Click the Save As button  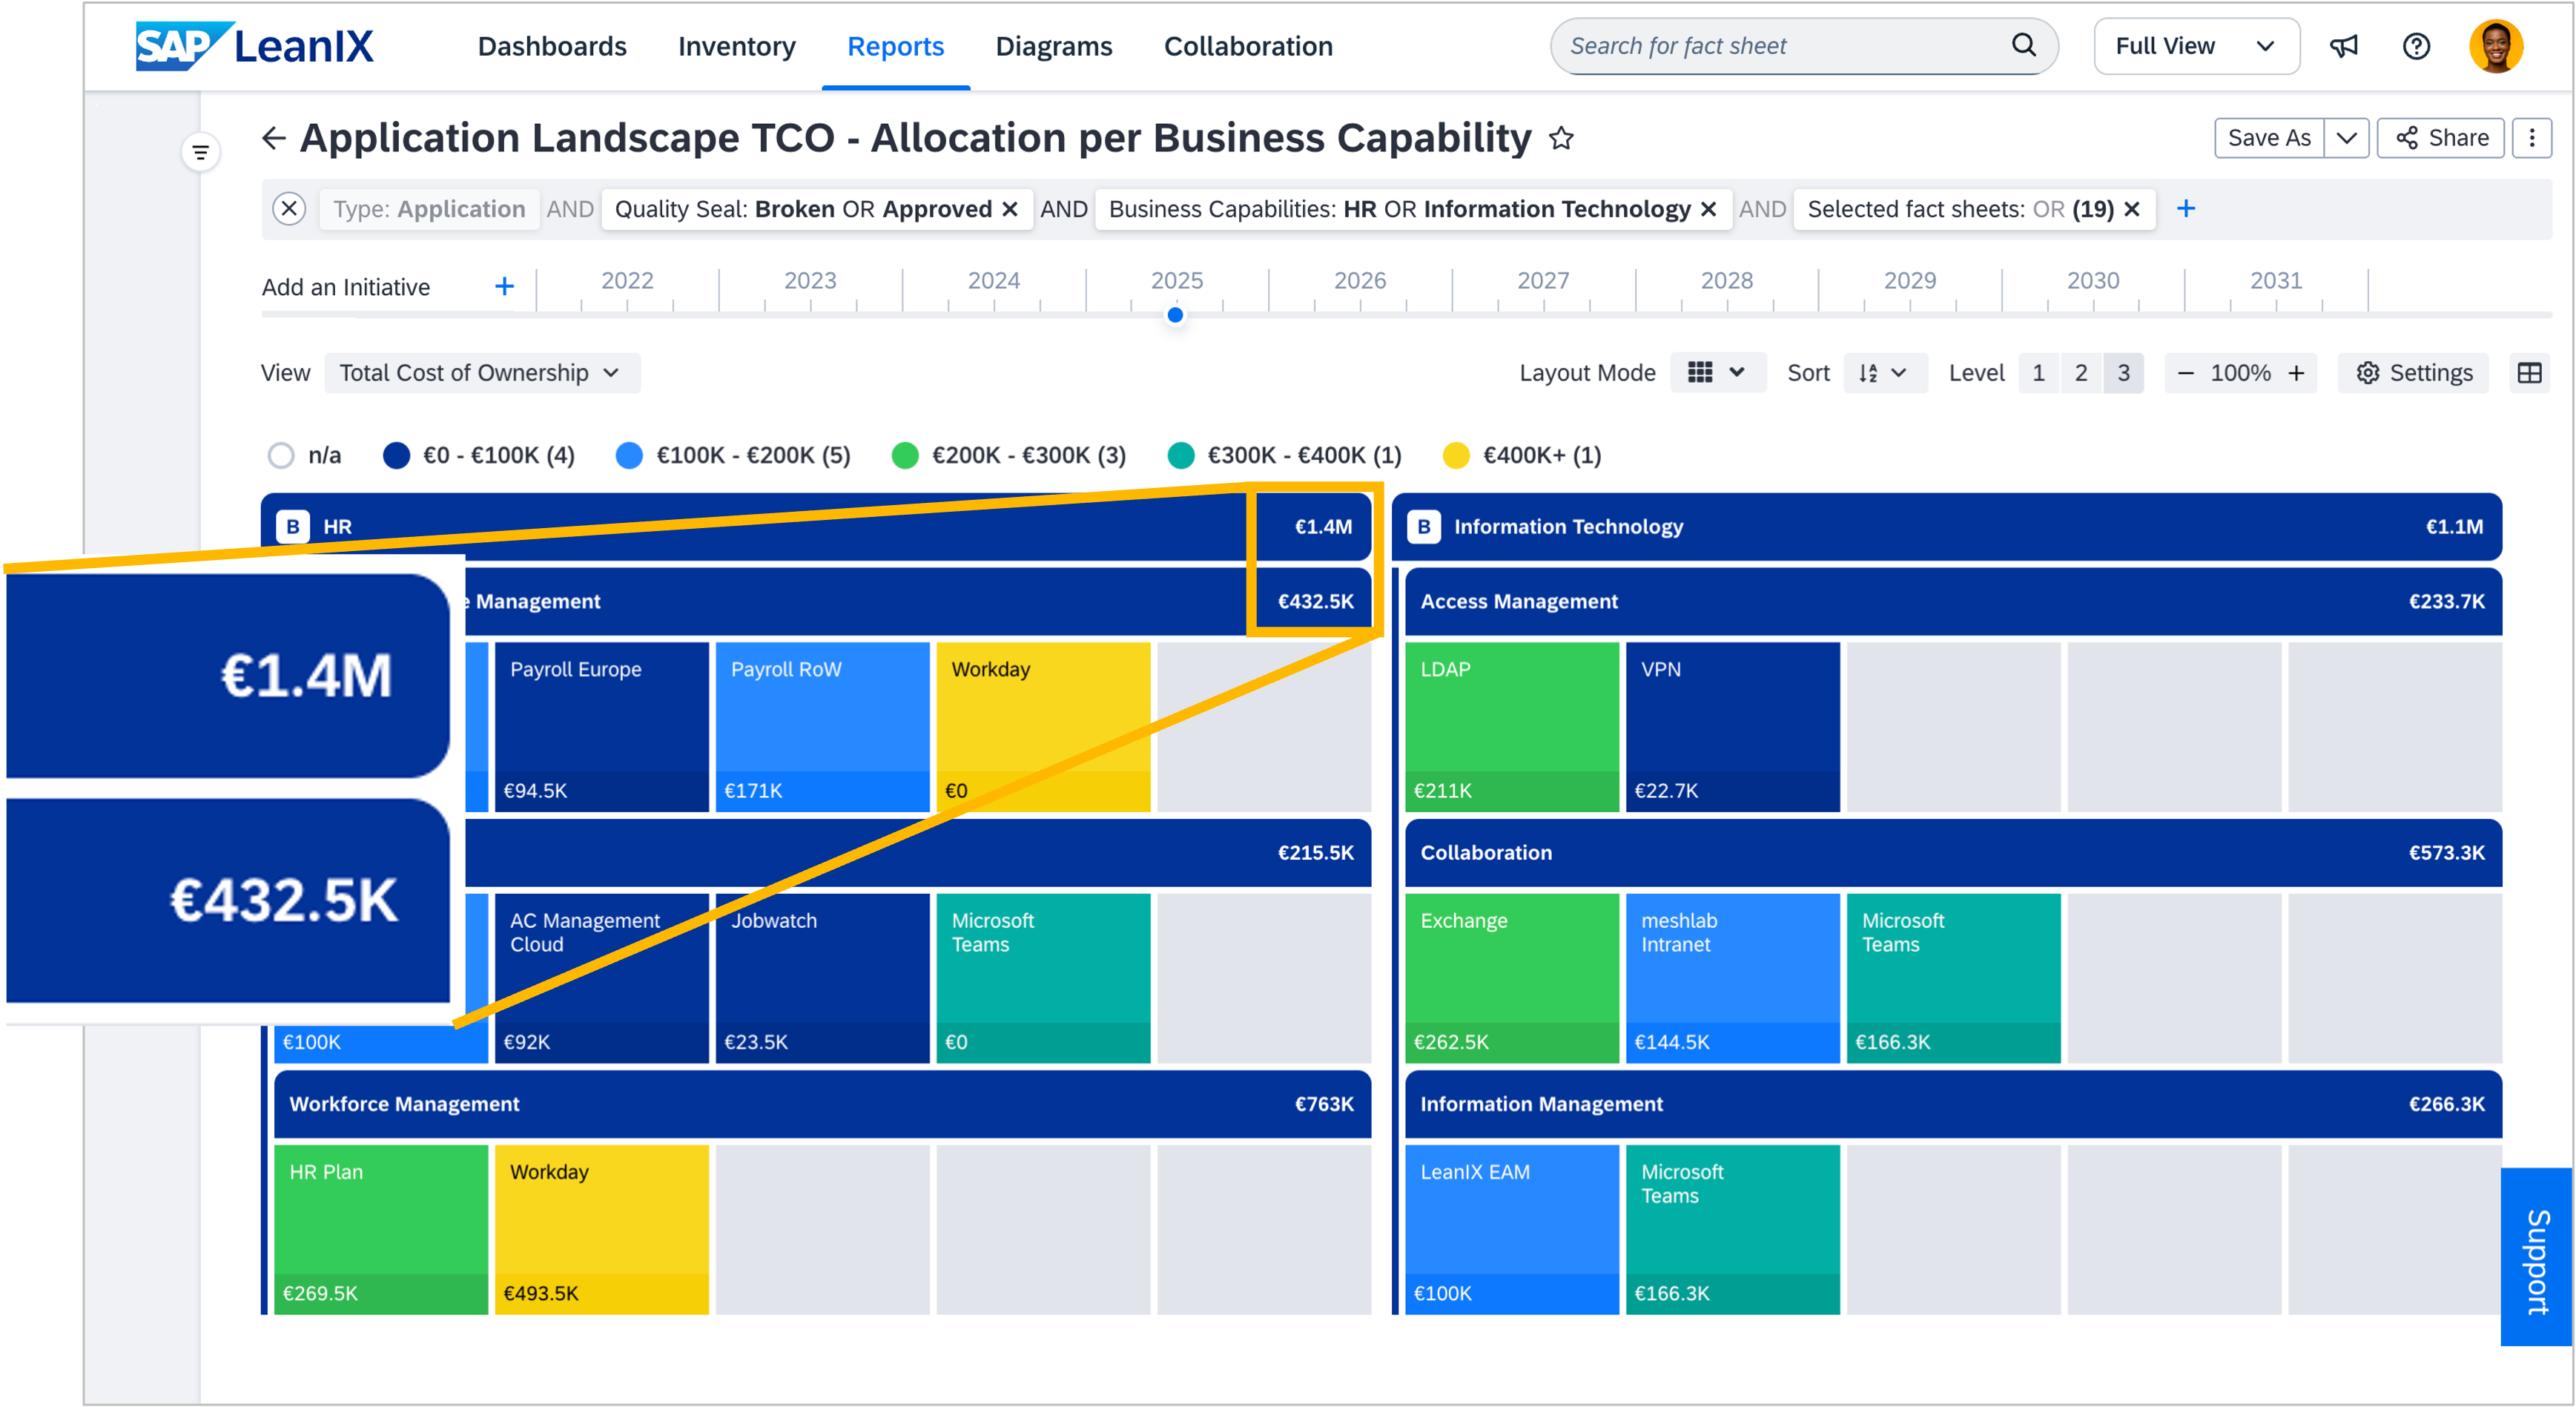(x=2269, y=138)
